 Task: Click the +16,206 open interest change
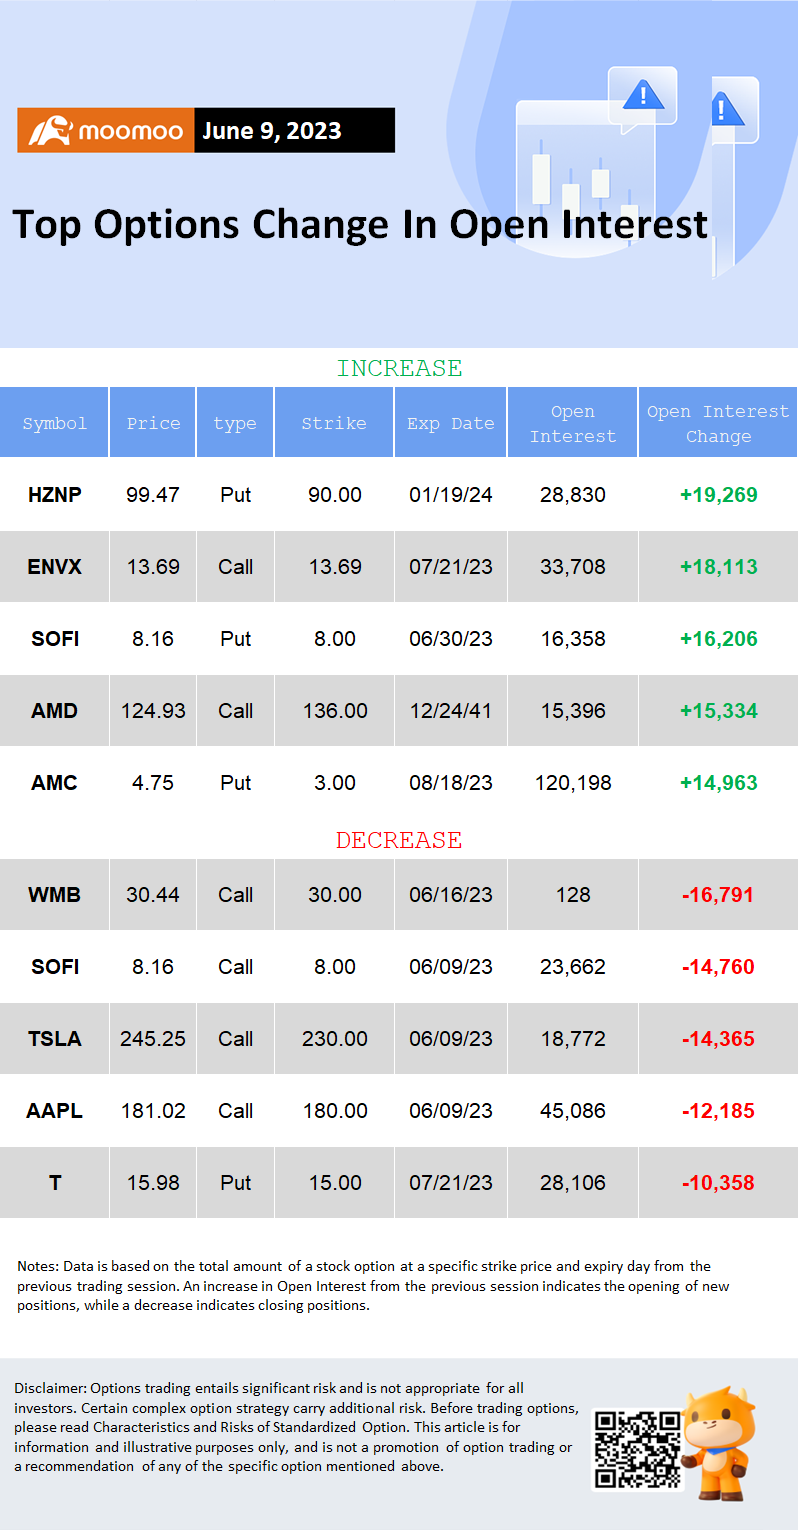click(x=718, y=639)
